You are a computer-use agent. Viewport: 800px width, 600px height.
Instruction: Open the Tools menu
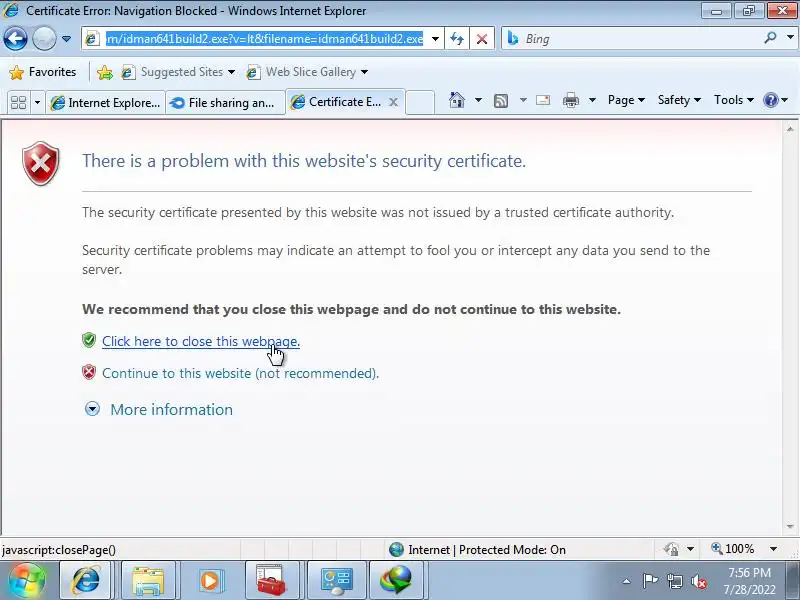tap(734, 100)
